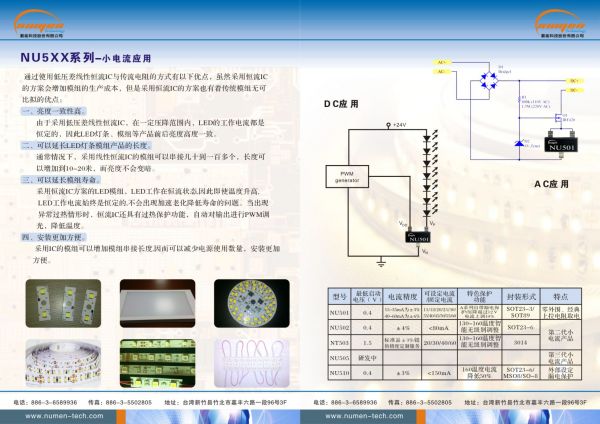Click the SOT23-6 package cell for NU502
600x424 pixels.
[521, 328]
